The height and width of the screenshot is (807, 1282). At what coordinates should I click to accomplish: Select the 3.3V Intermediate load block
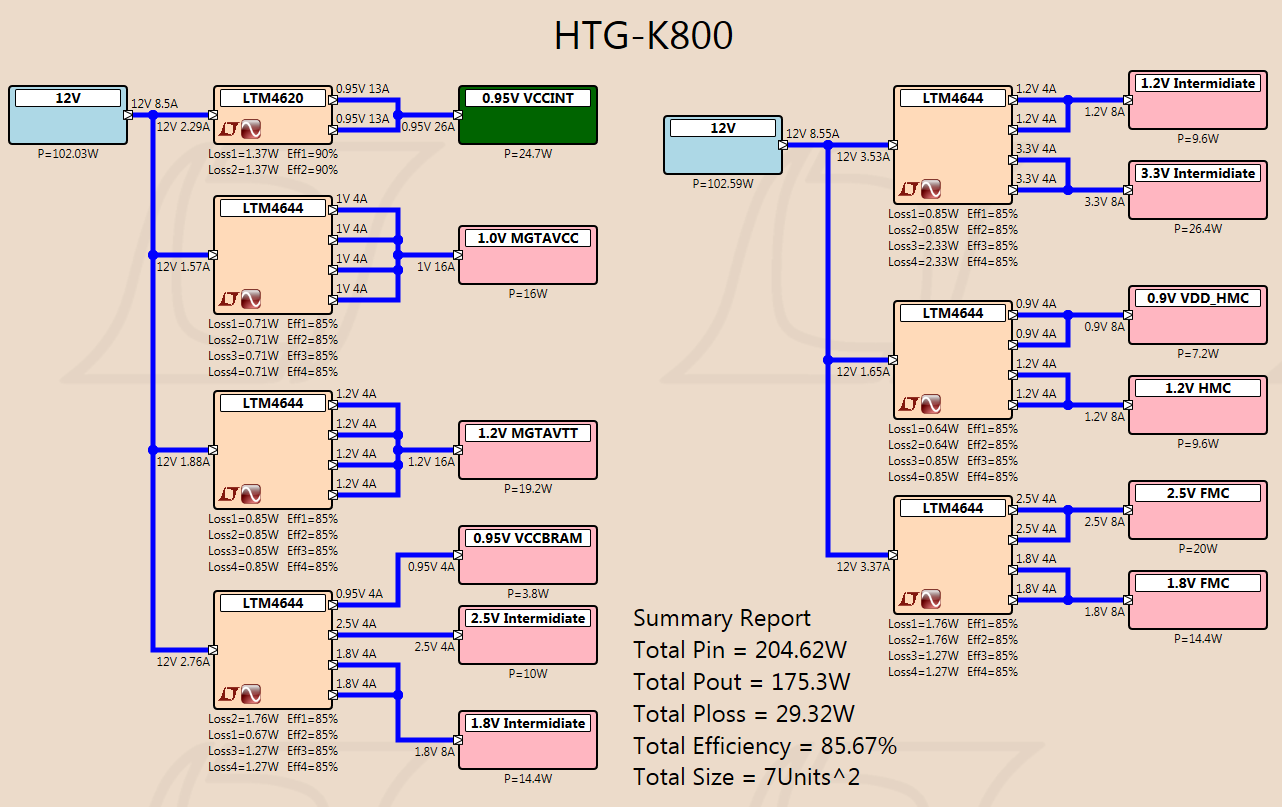1198,190
